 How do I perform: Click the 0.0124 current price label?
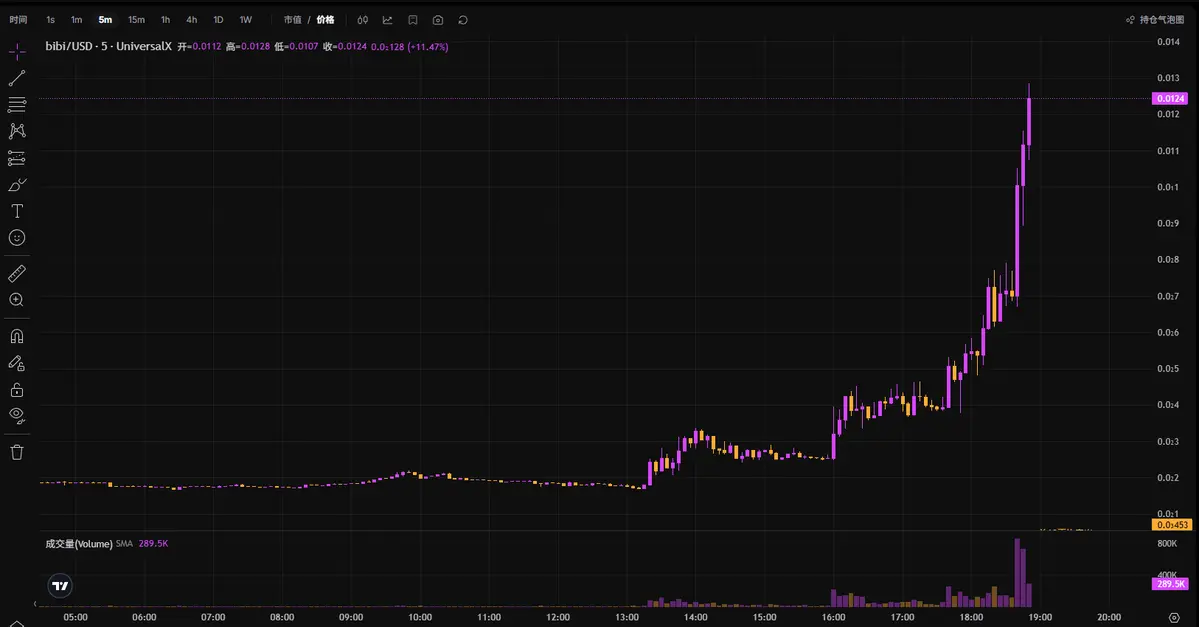tap(1170, 99)
